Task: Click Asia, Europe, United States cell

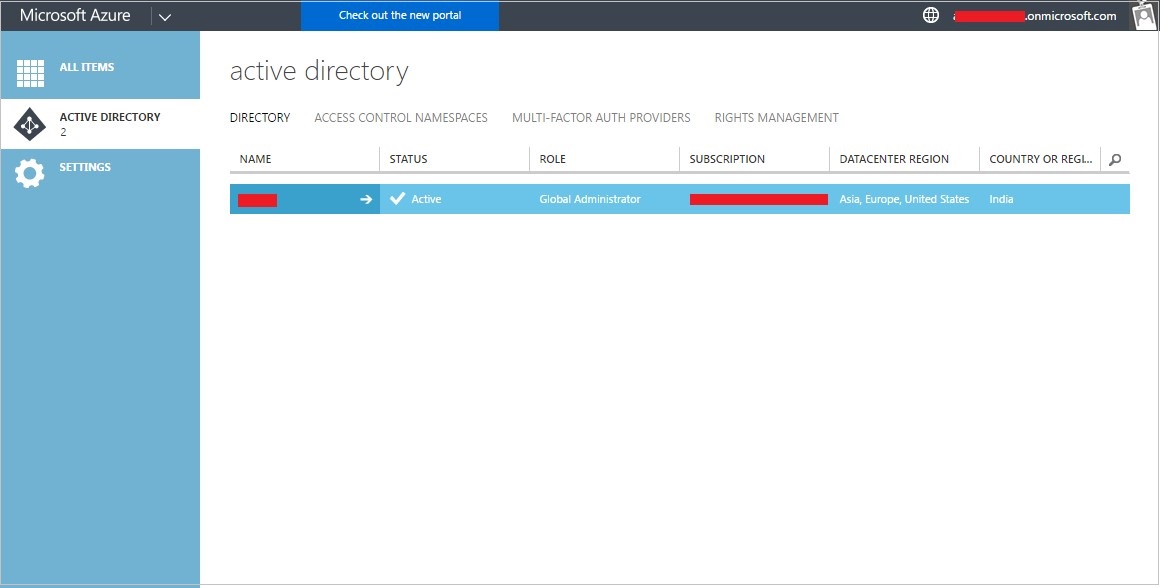Action: click(904, 199)
